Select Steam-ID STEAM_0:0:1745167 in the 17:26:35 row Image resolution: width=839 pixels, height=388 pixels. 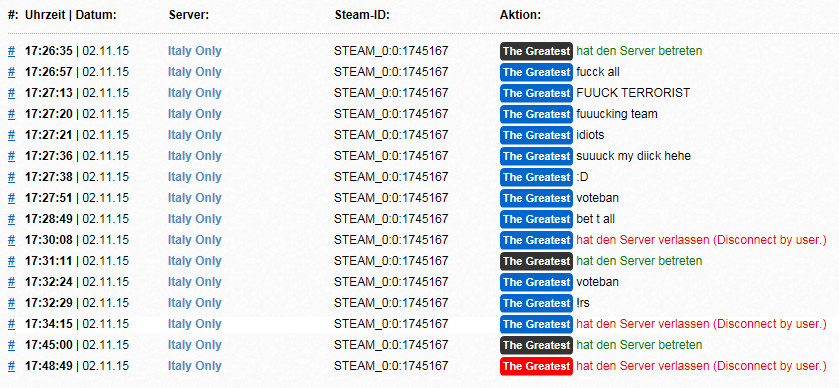391,51
